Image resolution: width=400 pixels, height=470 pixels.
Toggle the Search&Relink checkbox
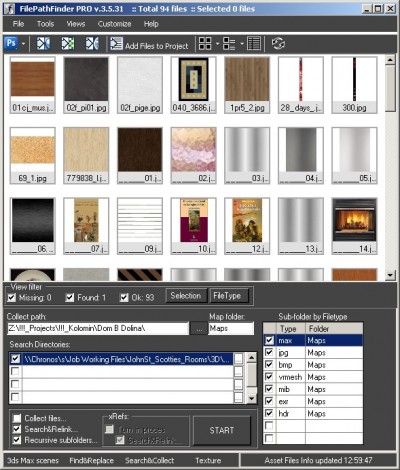(17, 429)
